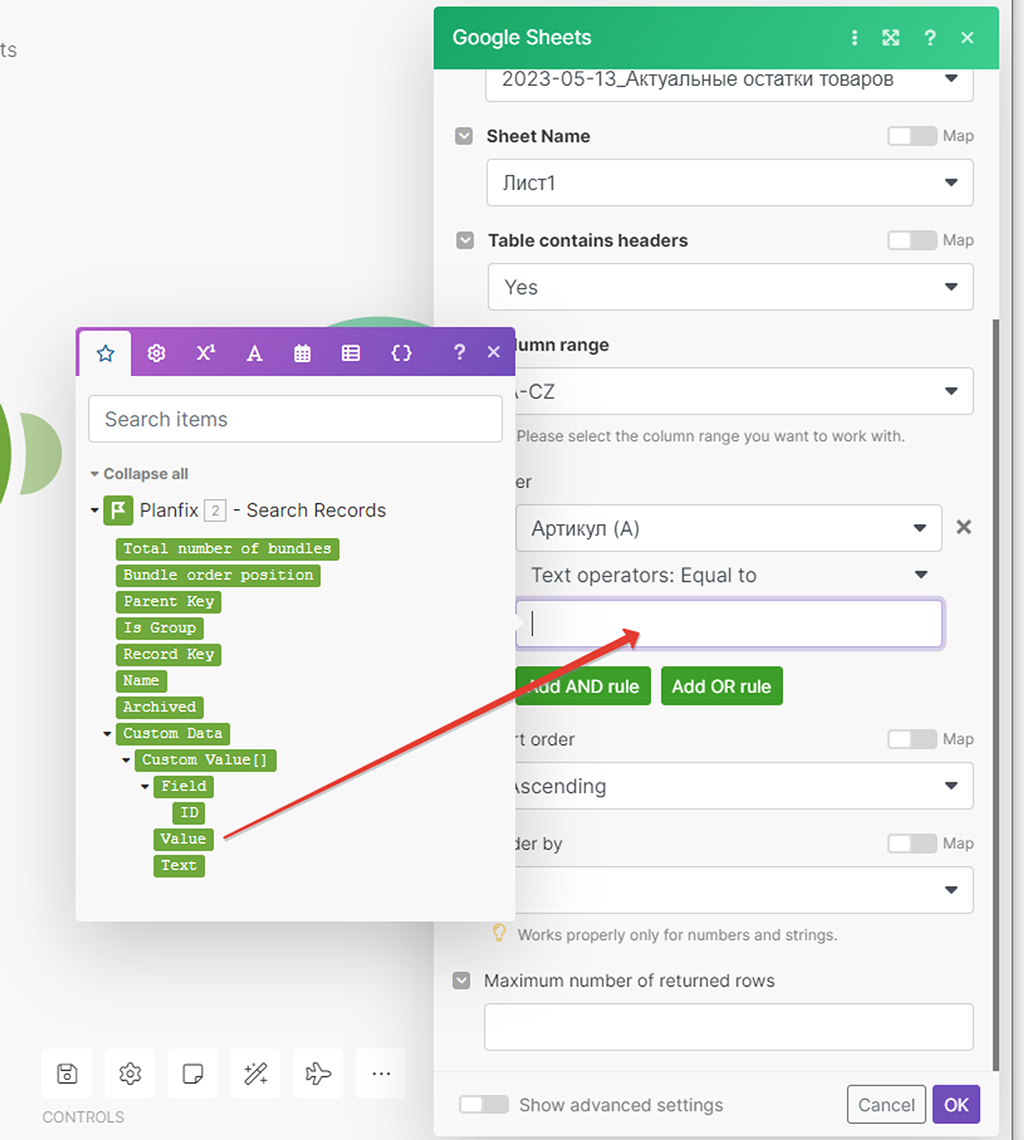Open more controls via the three dots
This screenshot has width=1024, height=1140.
tap(381, 1073)
